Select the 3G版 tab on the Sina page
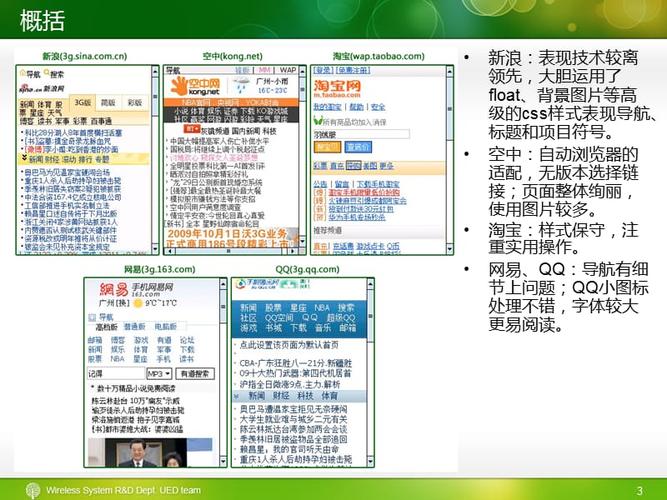The height and width of the screenshot is (500, 667). [x=83, y=103]
